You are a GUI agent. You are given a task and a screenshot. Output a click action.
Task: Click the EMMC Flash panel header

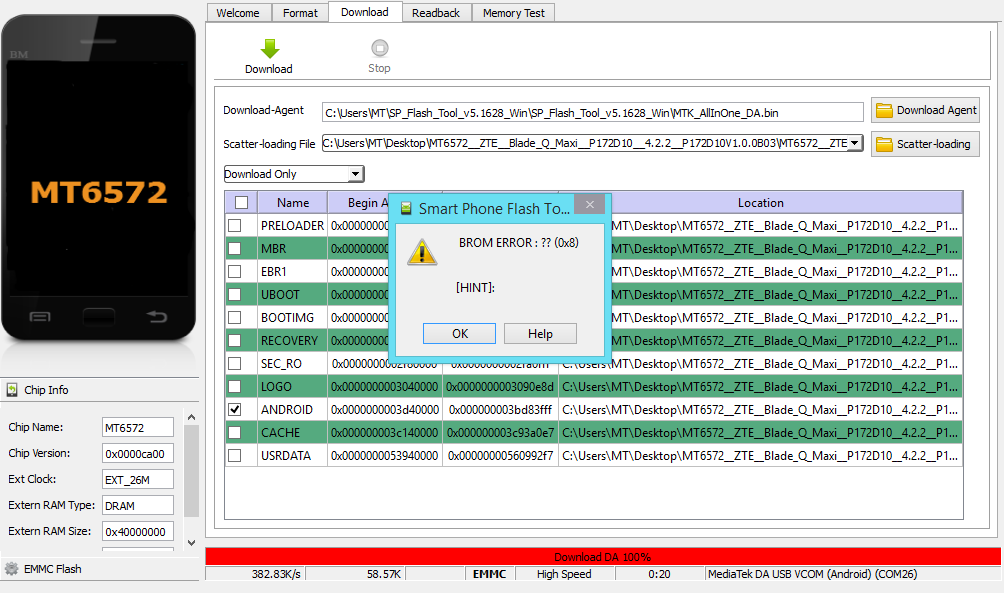click(100, 569)
